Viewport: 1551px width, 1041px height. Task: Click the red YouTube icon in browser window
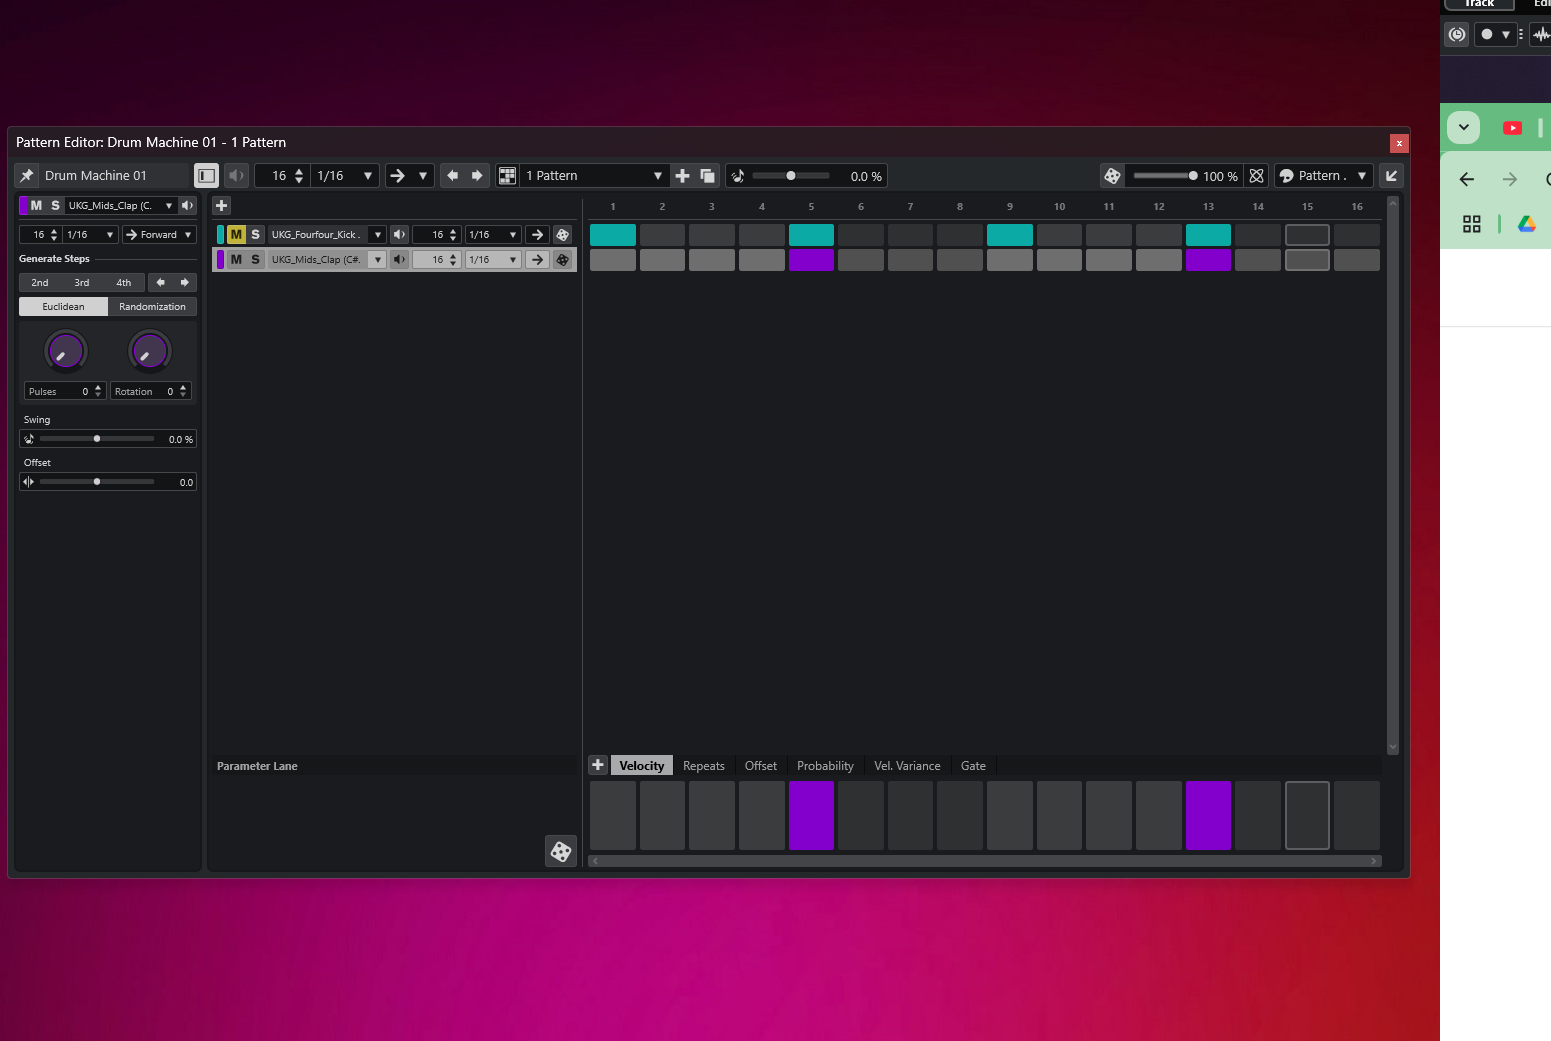1512,128
